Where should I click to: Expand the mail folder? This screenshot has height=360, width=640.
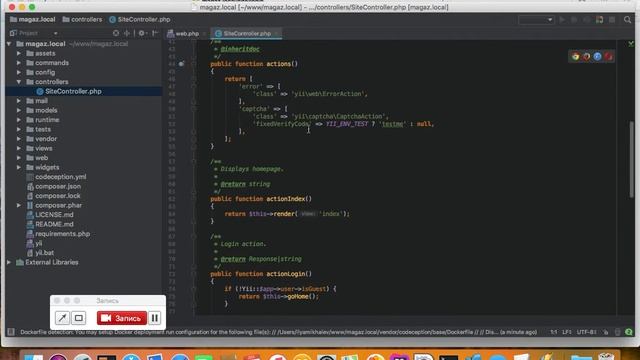(x=19, y=101)
